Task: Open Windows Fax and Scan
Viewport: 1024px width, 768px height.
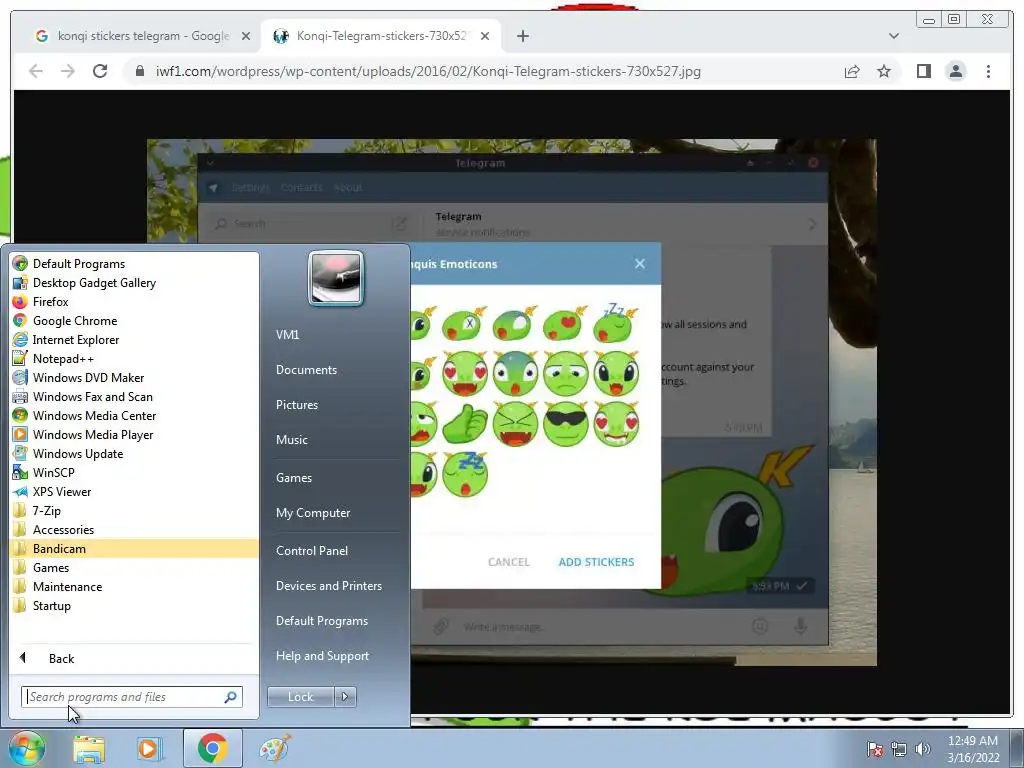Action: (x=93, y=396)
